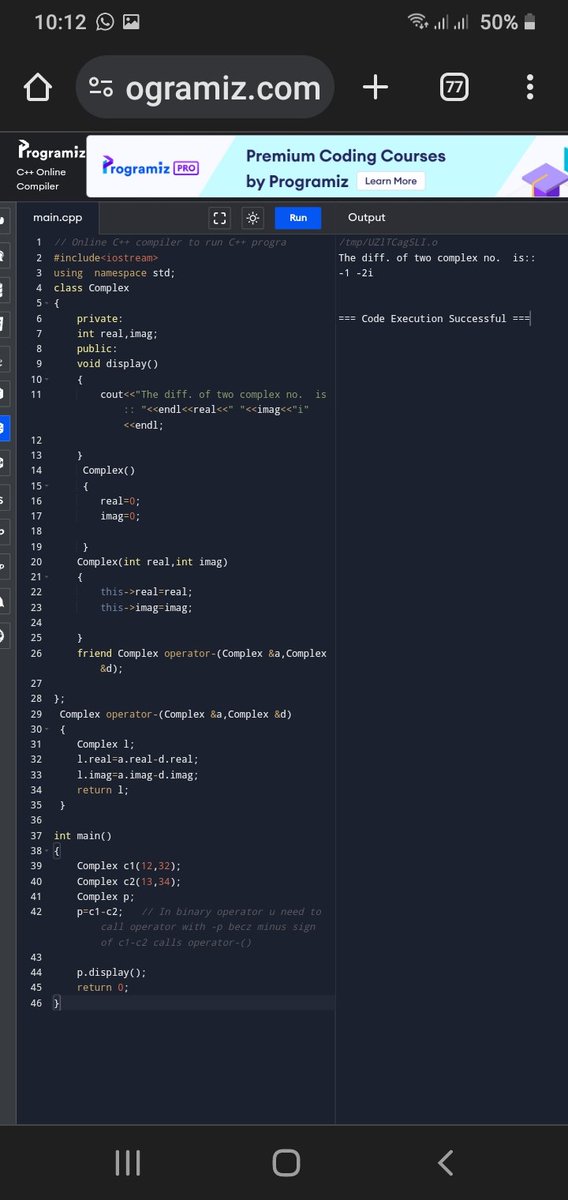Screen dimensions: 568x1200
Task: Click 'this->imag=imag;' on line 23
Action: (x=146, y=607)
